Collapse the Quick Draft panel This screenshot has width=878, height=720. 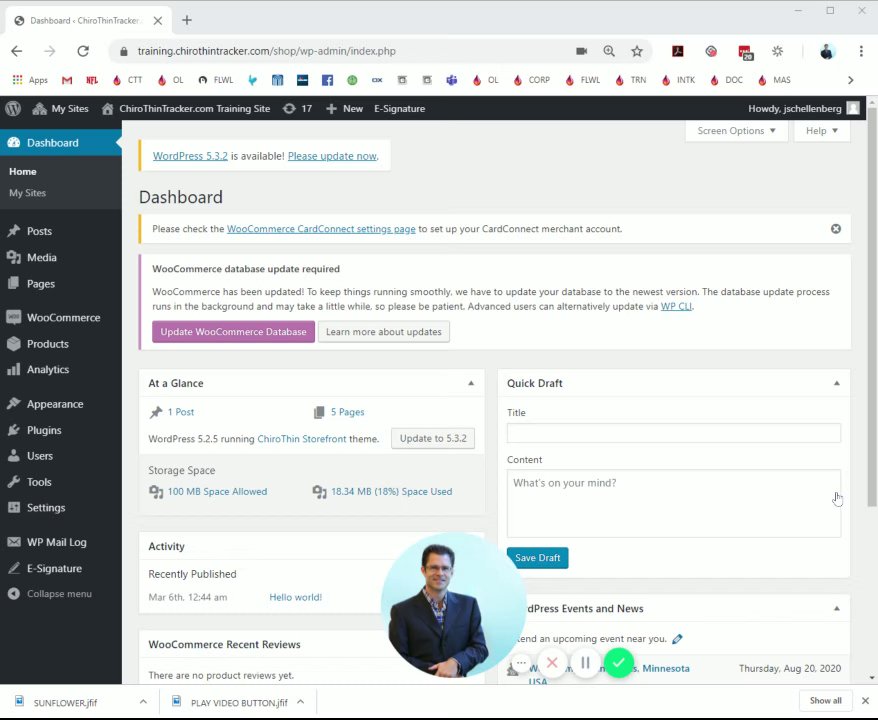pos(837,384)
